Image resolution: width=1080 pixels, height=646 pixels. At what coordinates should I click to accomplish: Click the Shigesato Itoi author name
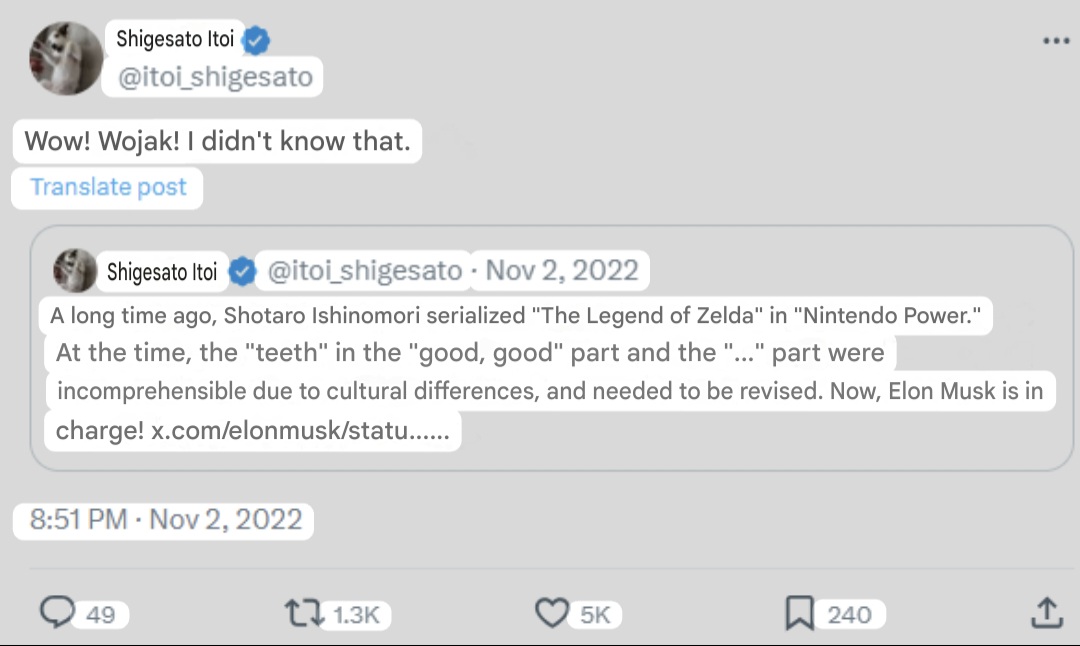point(175,40)
